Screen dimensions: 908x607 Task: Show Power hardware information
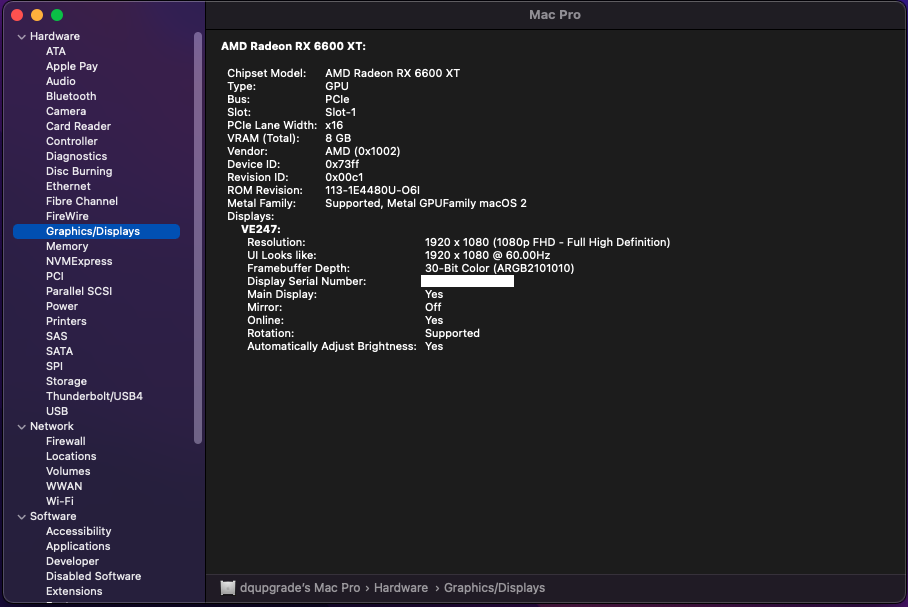click(61, 306)
